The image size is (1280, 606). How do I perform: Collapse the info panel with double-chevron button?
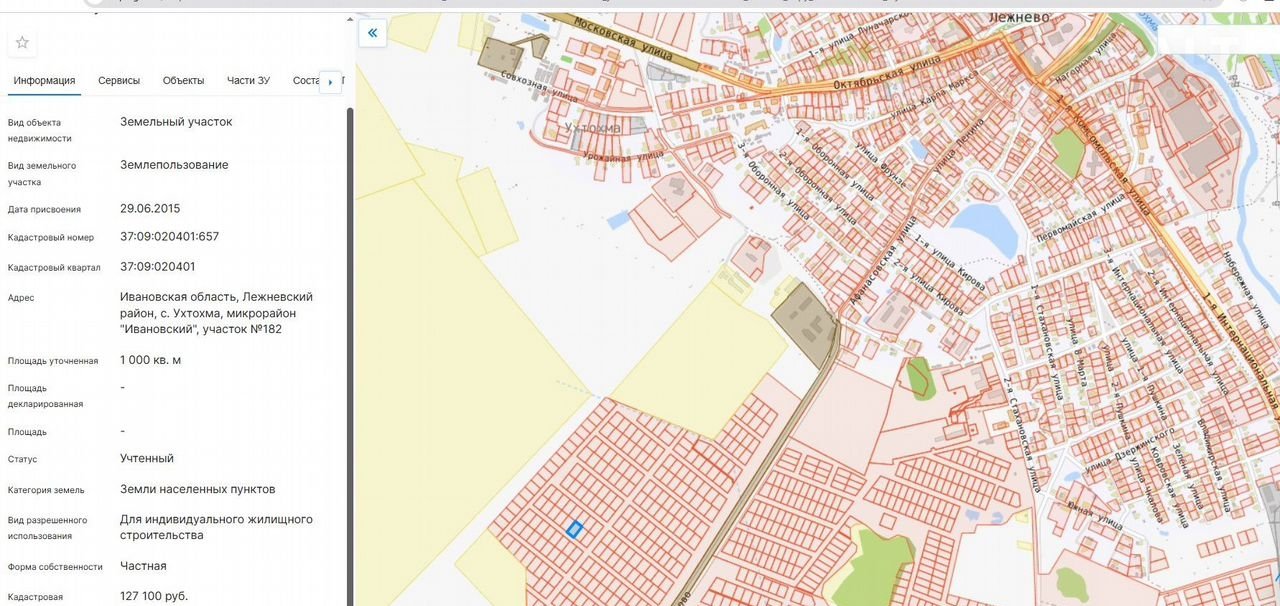(x=372, y=33)
